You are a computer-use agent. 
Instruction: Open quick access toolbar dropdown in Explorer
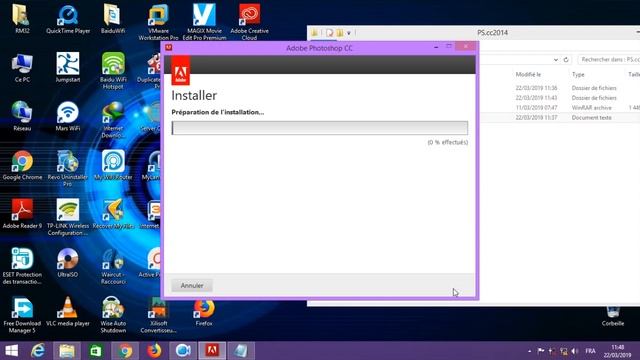pyautogui.click(x=349, y=33)
